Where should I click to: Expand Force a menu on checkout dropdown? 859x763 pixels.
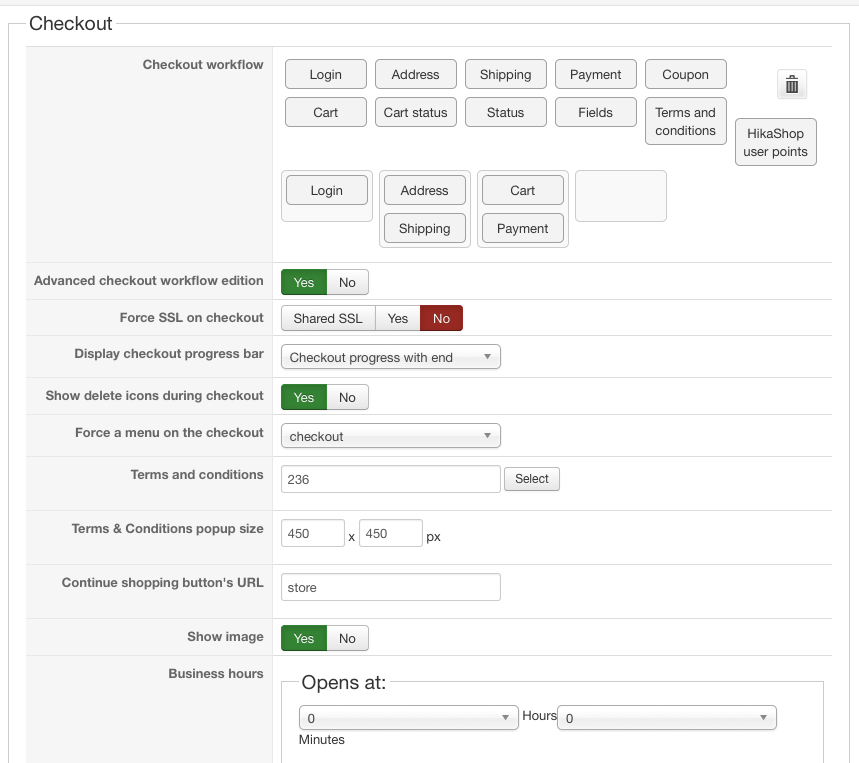point(390,436)
